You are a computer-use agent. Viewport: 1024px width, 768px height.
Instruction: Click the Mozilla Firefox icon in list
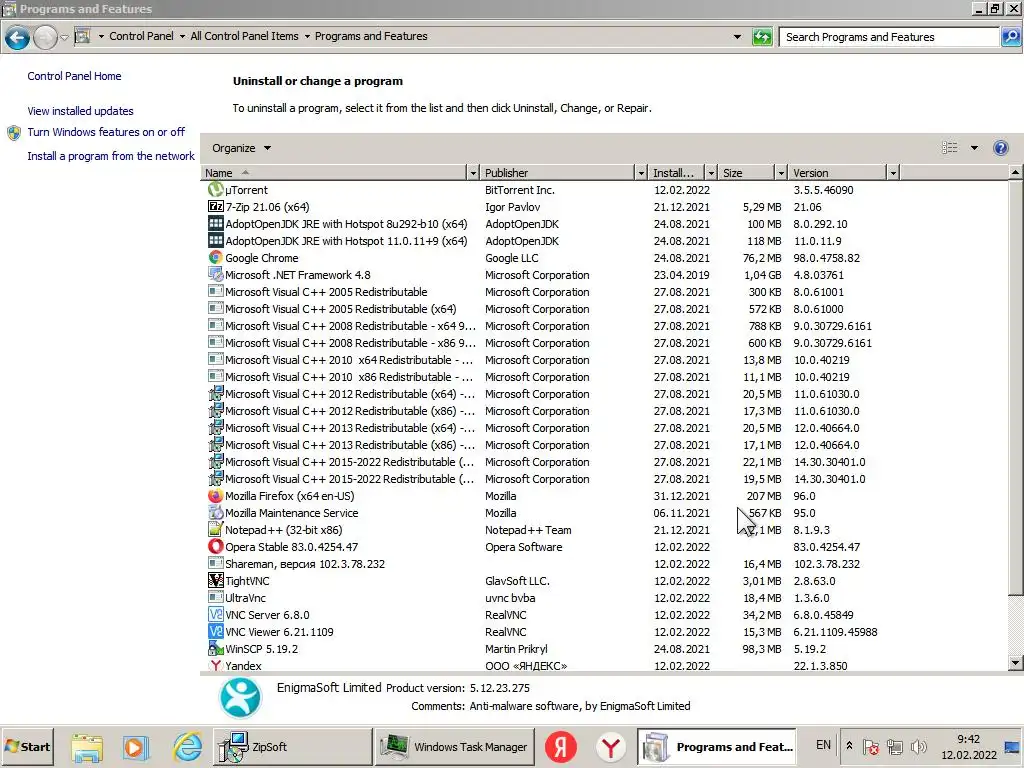216,495
